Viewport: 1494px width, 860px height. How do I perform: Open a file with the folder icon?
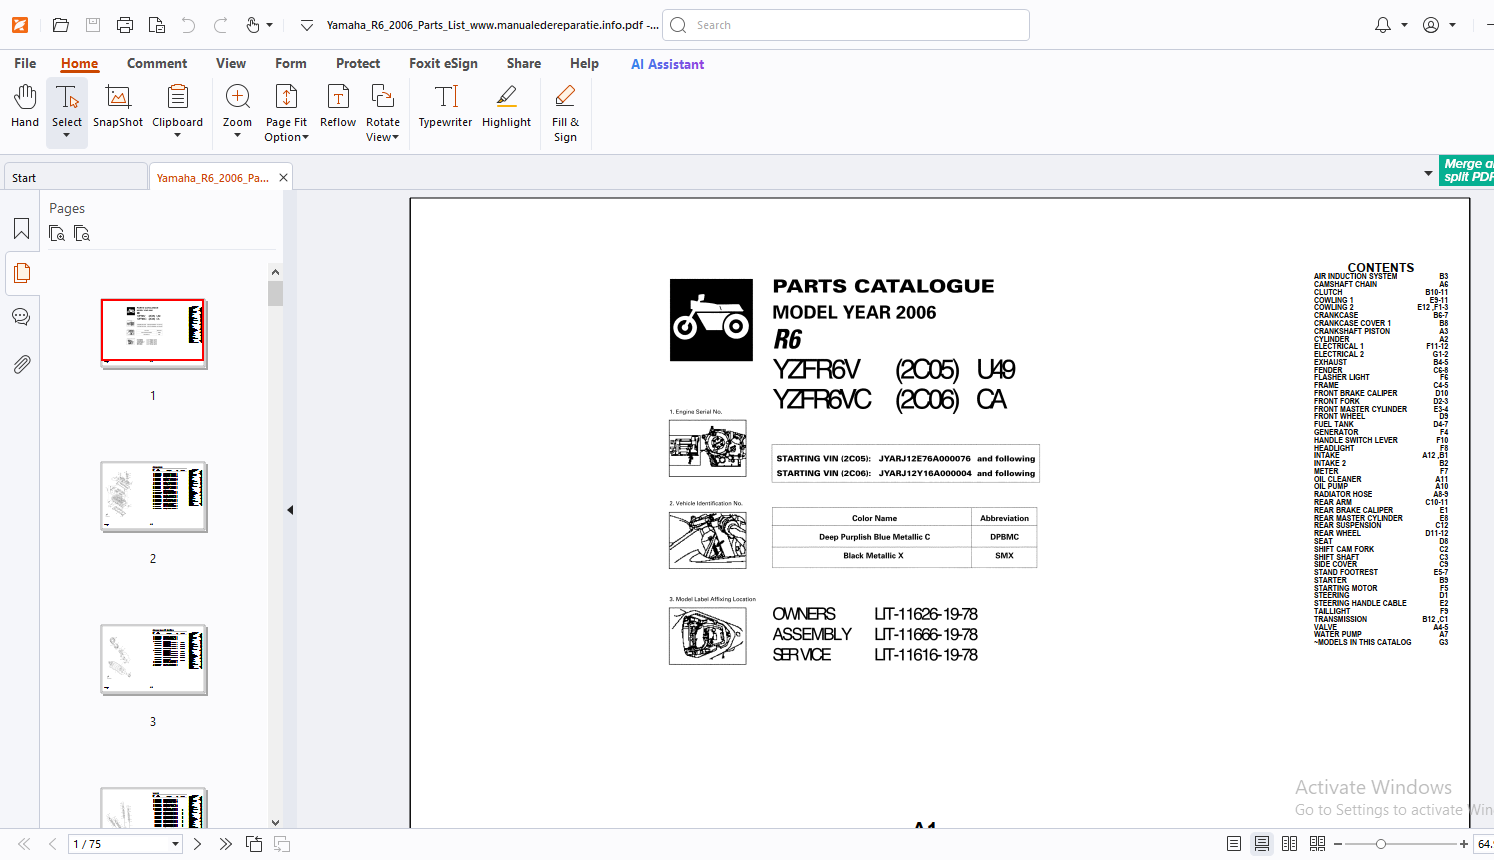(x=61, y=25)
